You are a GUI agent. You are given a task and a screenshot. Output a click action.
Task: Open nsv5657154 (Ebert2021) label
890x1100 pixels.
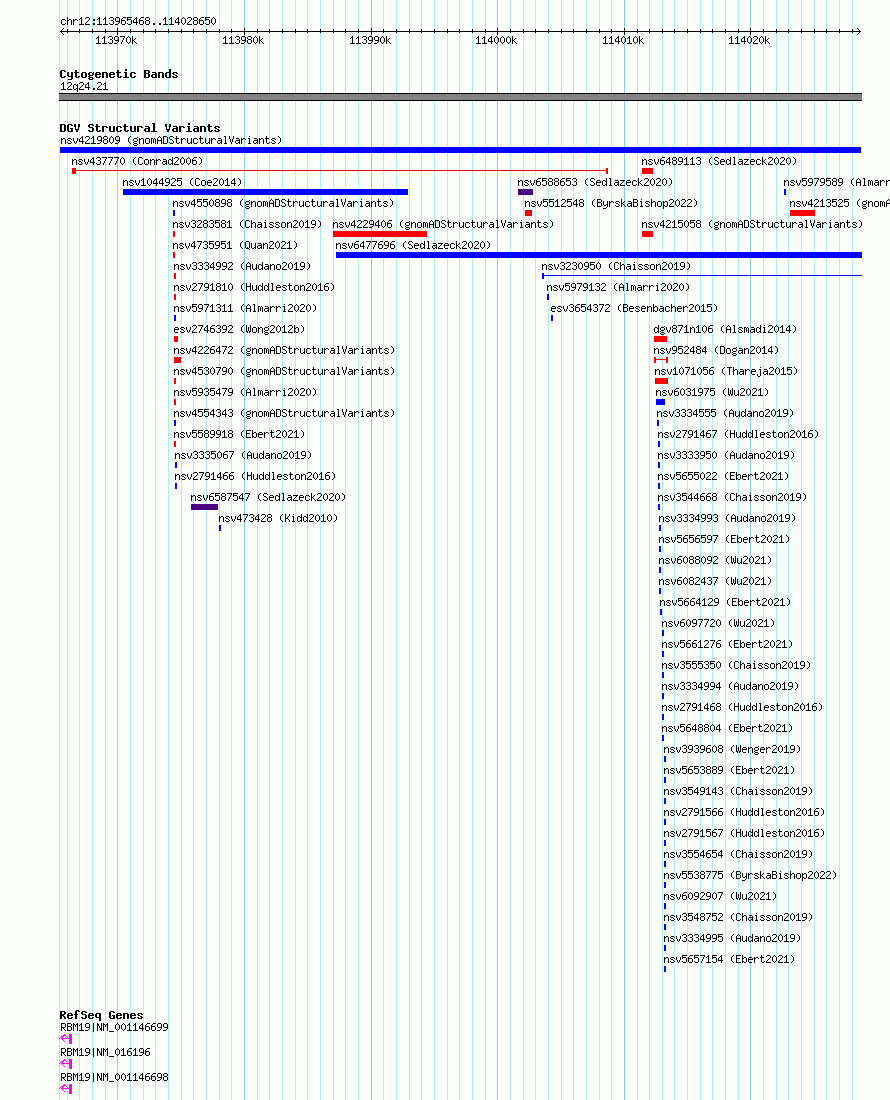(729, 960)
